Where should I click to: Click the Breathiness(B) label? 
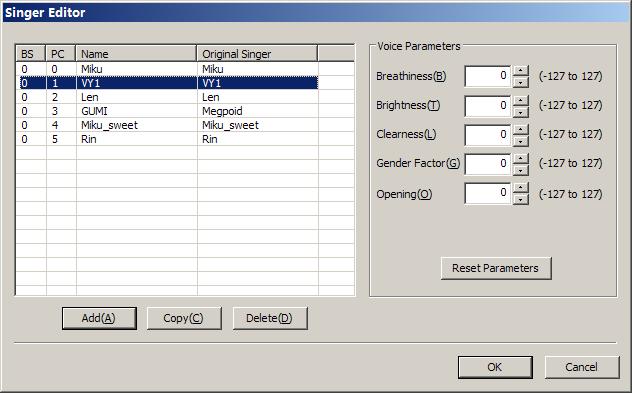coord(411,76)
